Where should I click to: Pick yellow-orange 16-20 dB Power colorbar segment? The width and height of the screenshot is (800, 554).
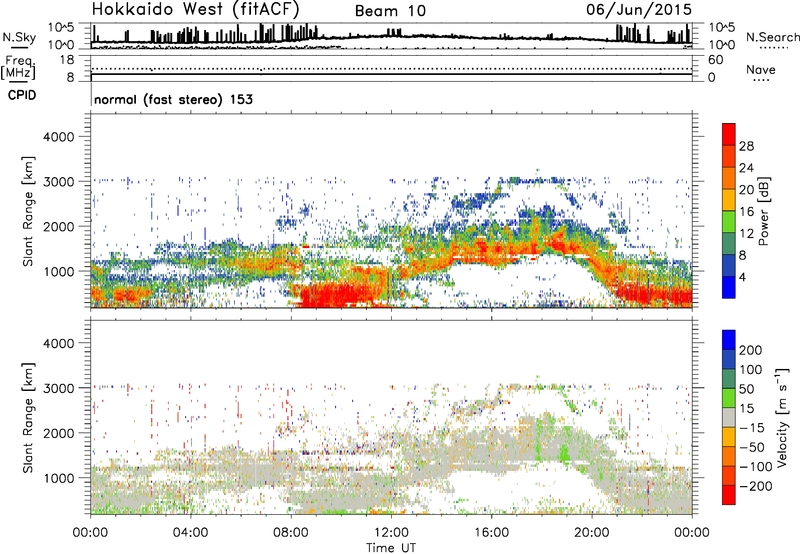click(x=729, y=200)
